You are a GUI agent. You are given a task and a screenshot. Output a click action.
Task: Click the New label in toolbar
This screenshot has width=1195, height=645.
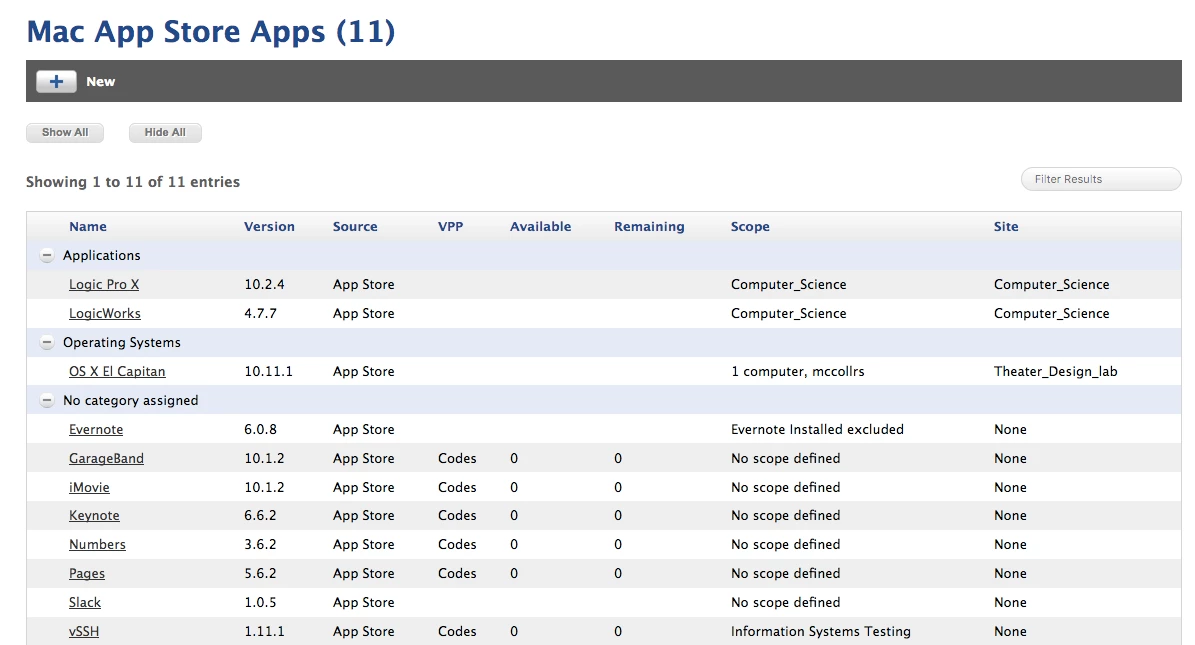coord(101,82)
